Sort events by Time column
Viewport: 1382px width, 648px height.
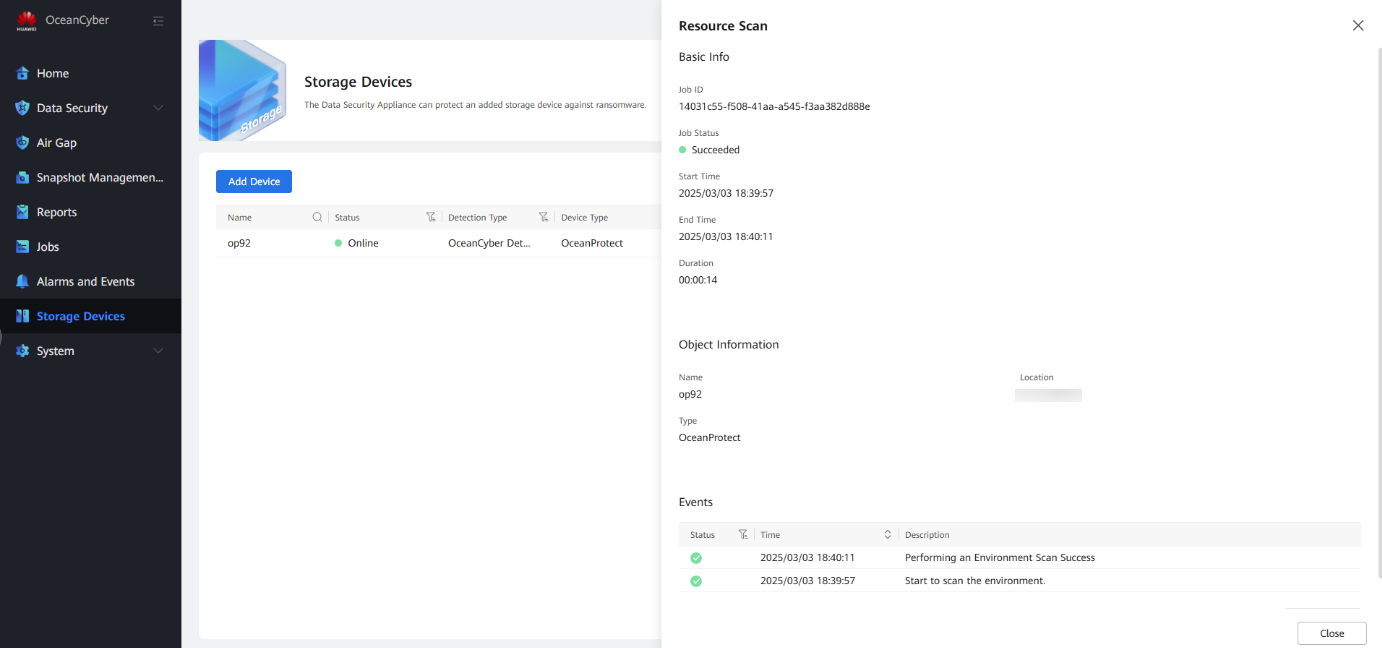click(x=887, y=535)
